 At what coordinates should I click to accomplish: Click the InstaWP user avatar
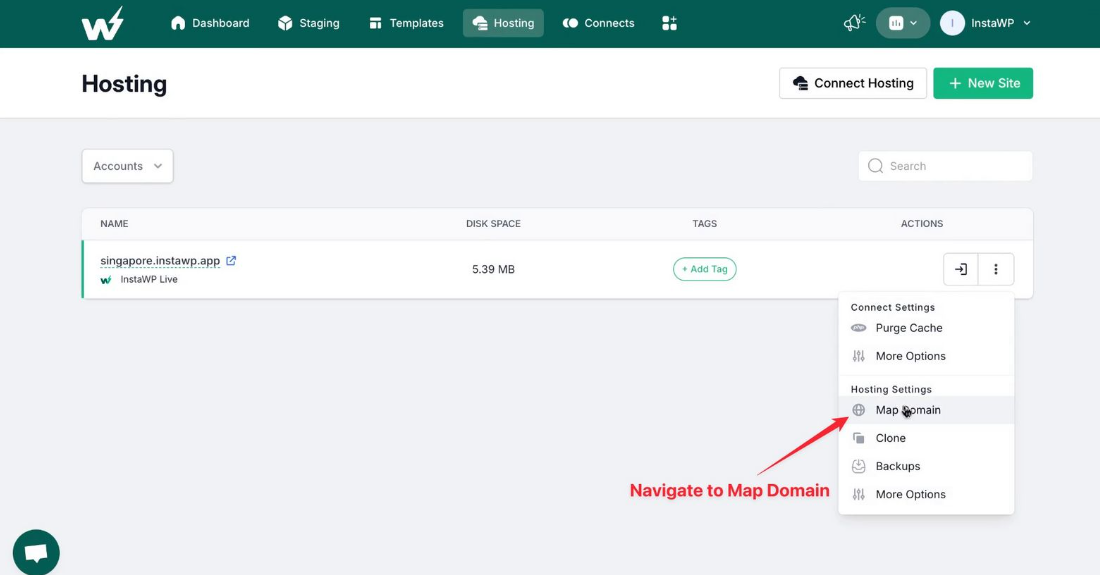(952, 23)
